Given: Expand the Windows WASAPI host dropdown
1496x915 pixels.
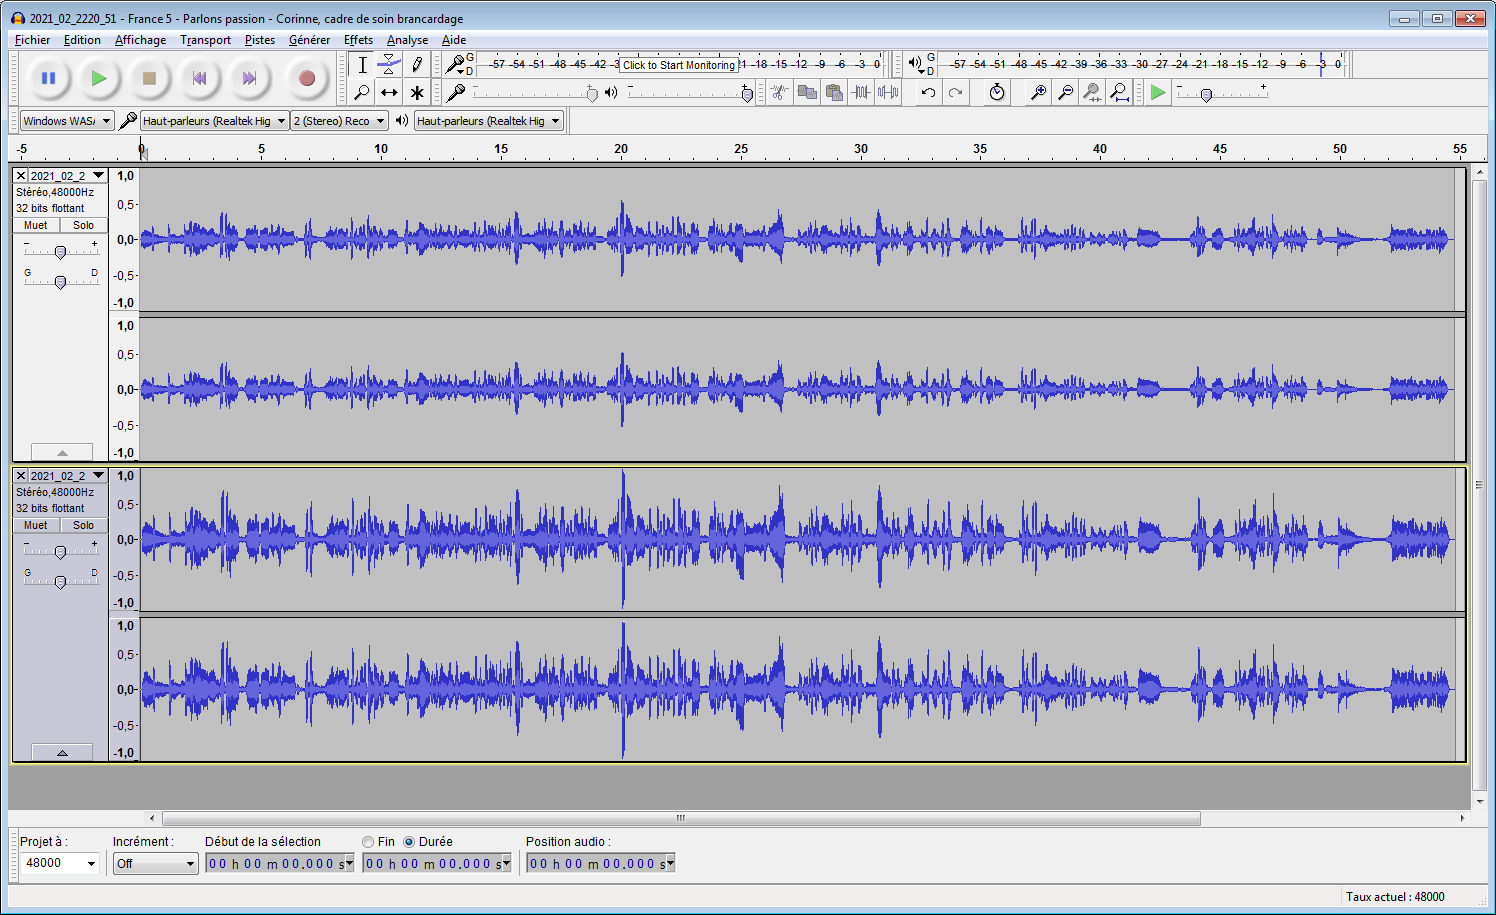Looking at the screenshot, I should coord(67,121).
